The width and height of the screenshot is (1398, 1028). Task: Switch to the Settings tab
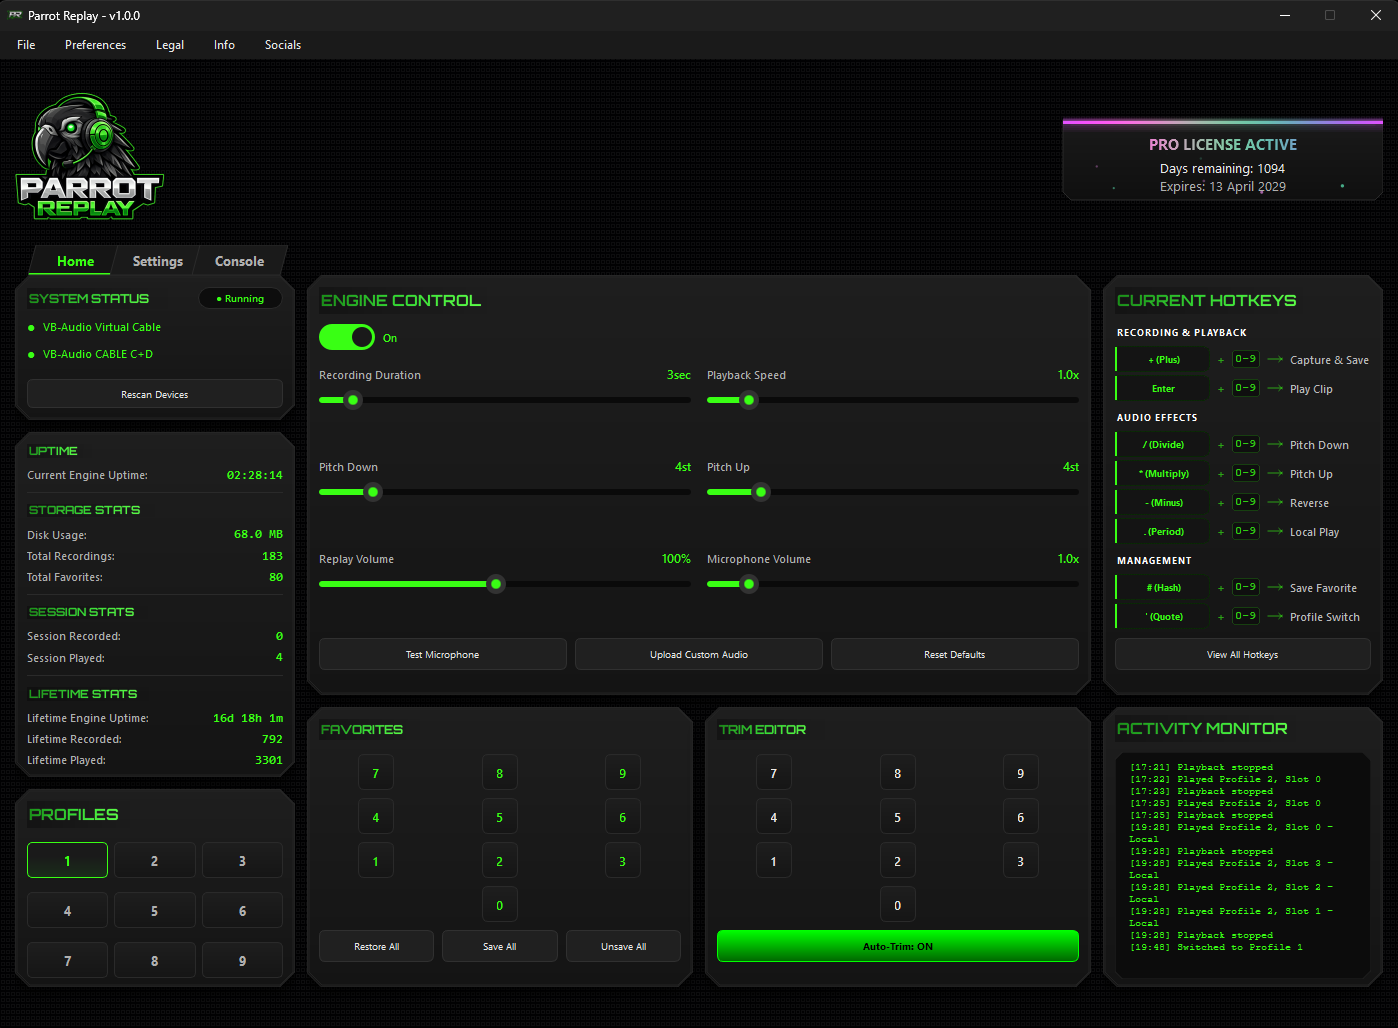coord(157,261)
